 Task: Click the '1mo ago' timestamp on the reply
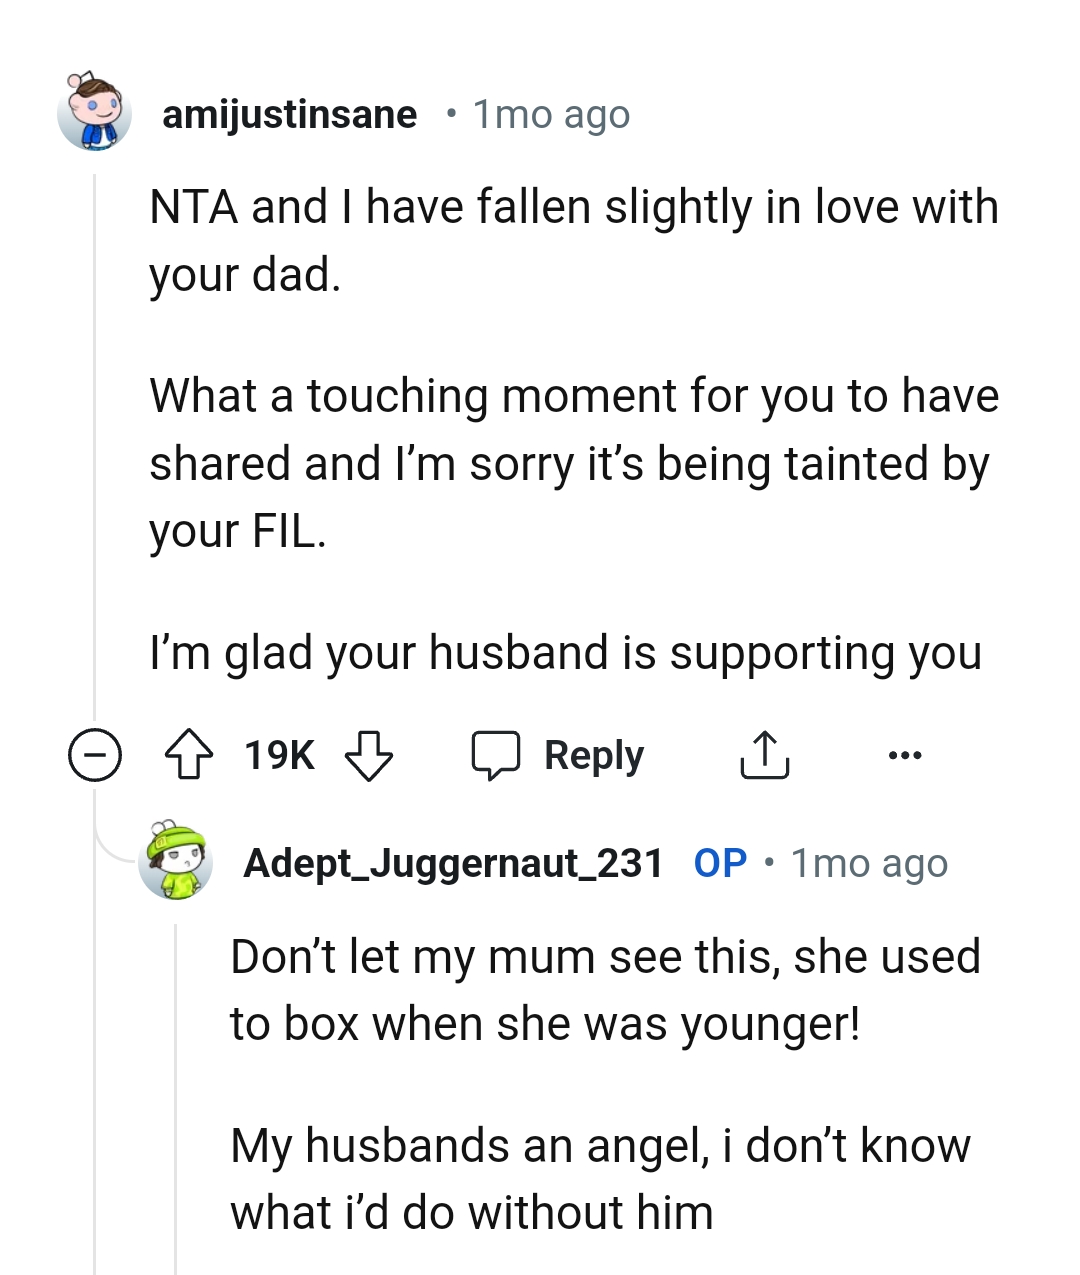pos(869,862)
